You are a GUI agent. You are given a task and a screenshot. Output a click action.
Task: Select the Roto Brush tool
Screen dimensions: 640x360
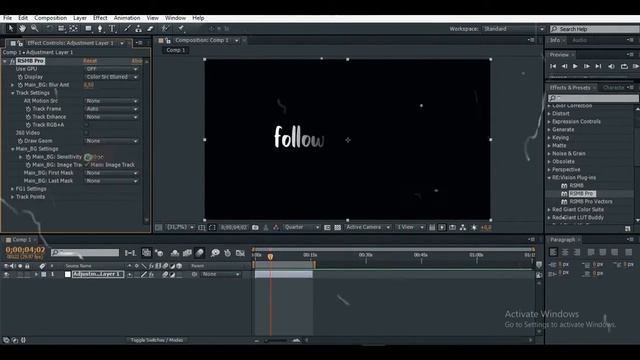coord(165,29)
